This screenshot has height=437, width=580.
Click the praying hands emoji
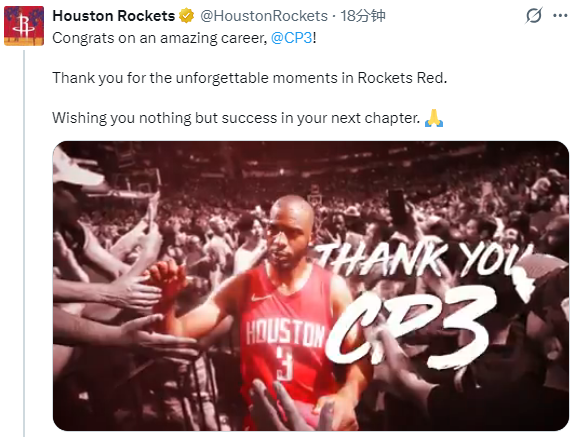(x=434, y=118)
